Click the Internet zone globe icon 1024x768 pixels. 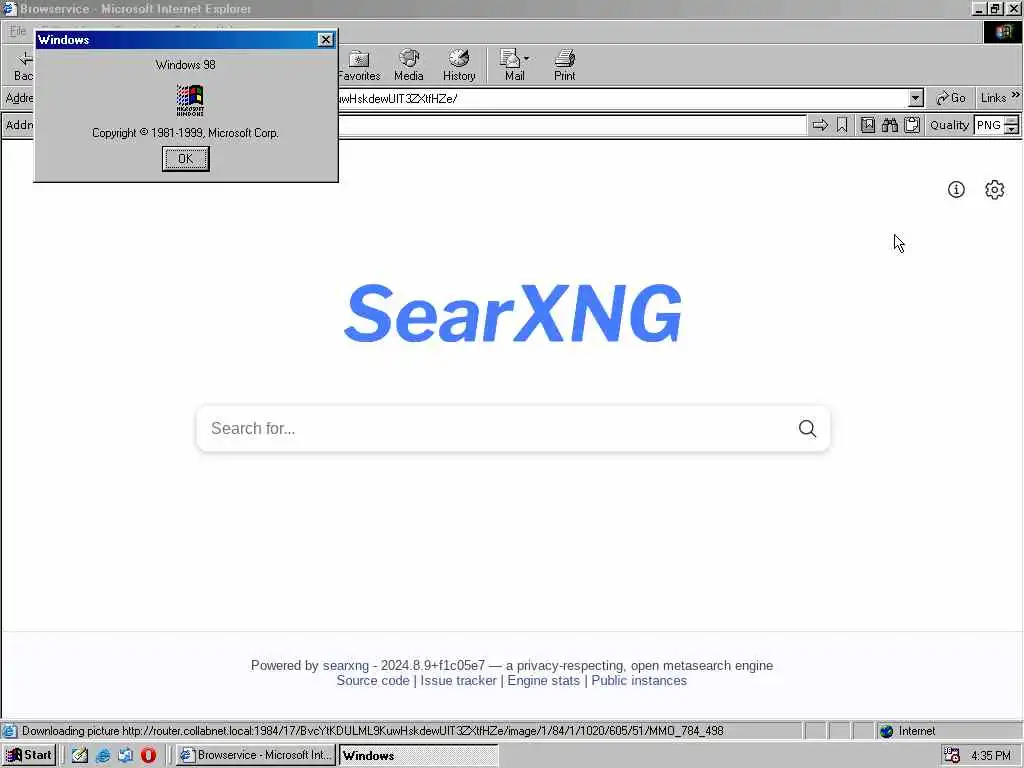pyautogui.click(x=886, y=731)
